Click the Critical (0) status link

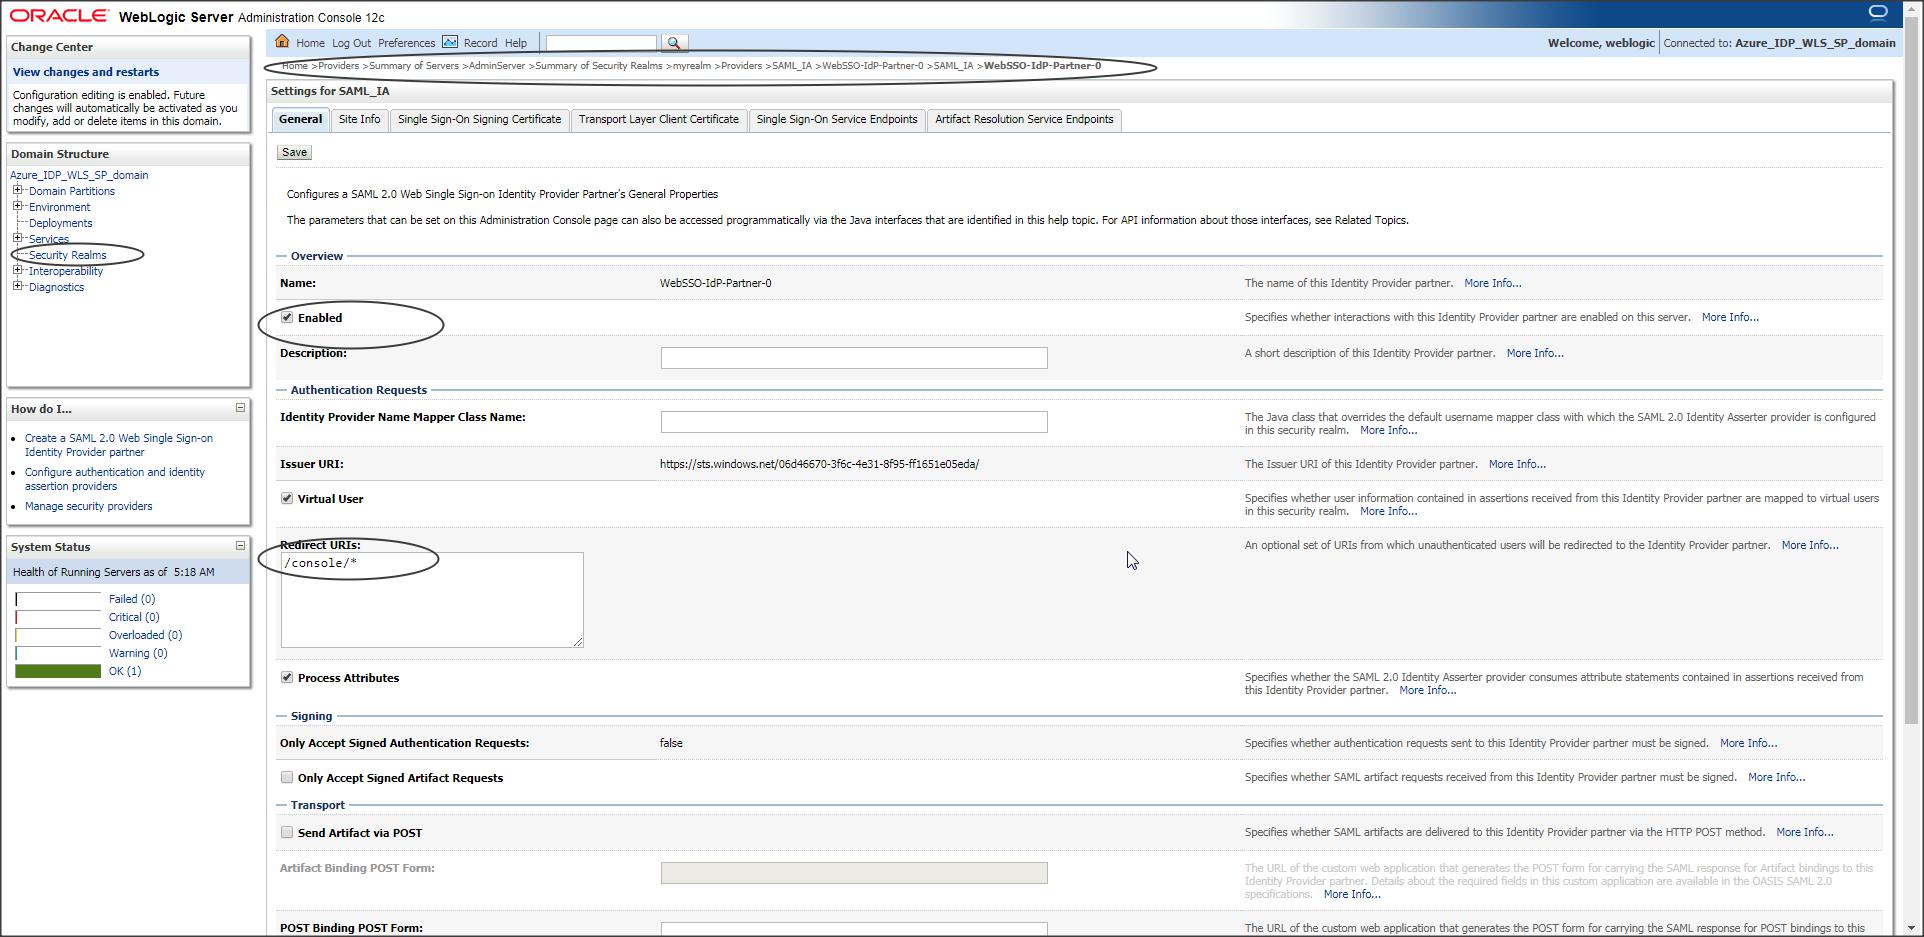coord(134,617)
